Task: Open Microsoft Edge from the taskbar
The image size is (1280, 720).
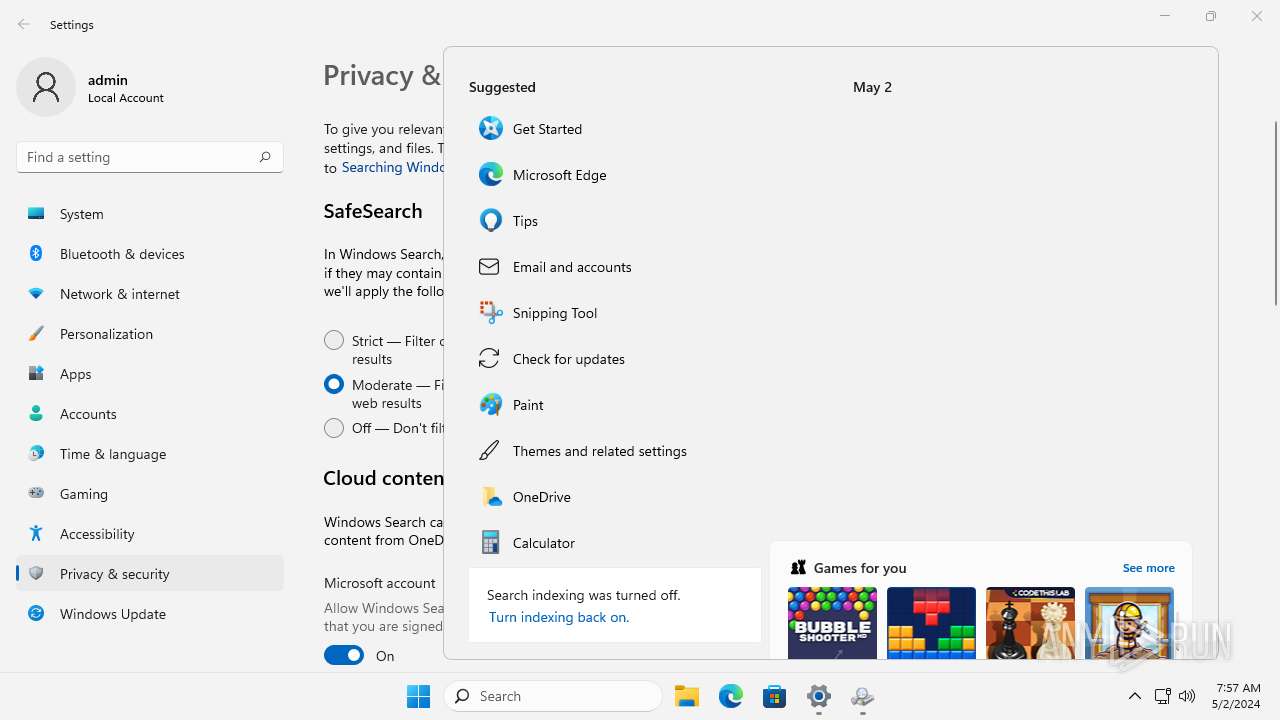Action: (x=731, y=696)
